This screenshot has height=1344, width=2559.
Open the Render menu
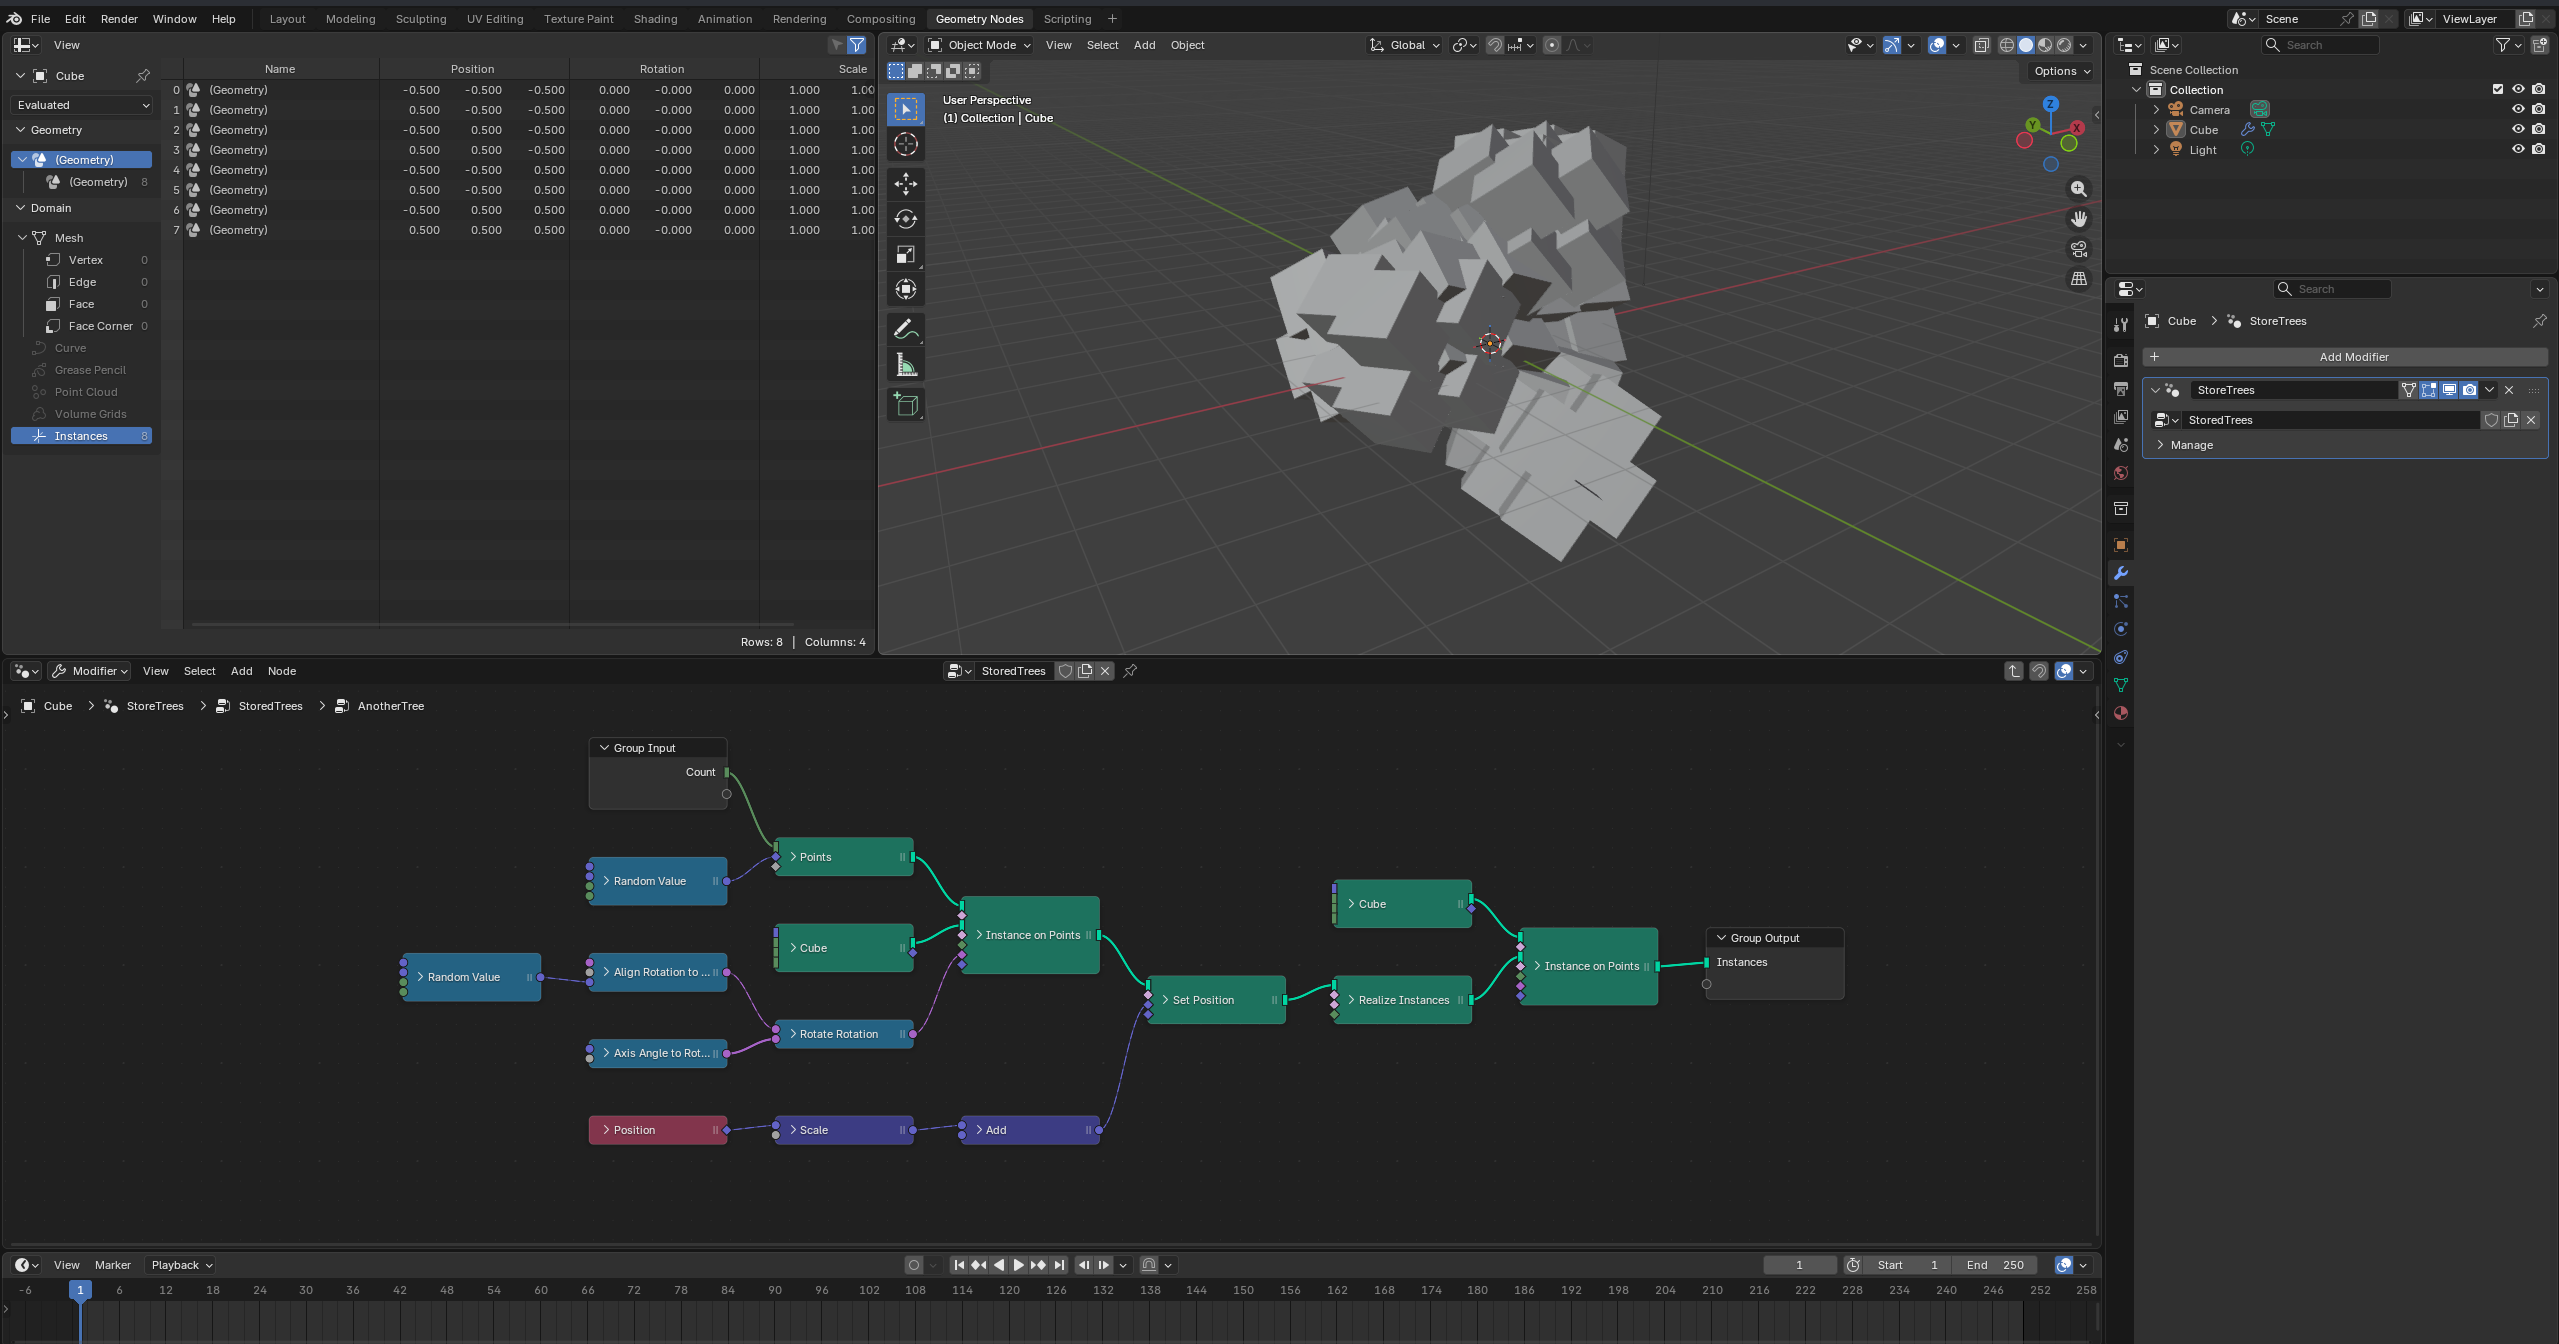tap(119, 19)
